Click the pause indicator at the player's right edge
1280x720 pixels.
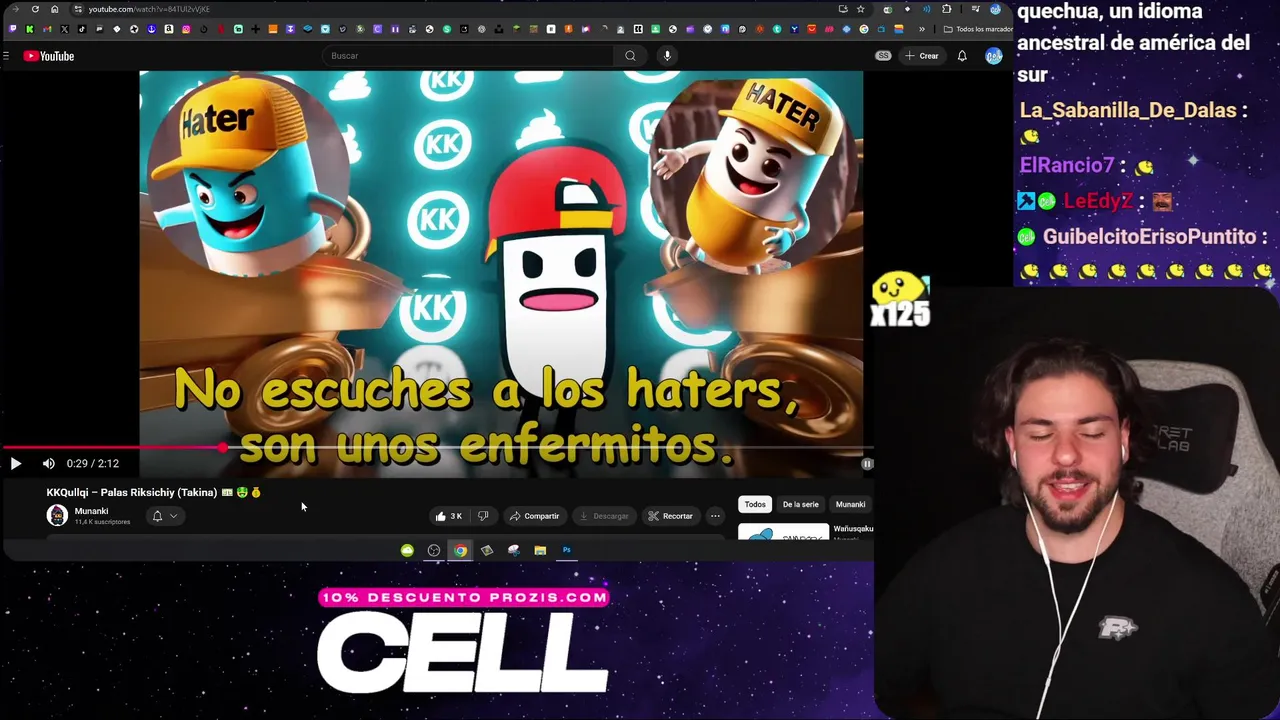[x=867, y=463]
